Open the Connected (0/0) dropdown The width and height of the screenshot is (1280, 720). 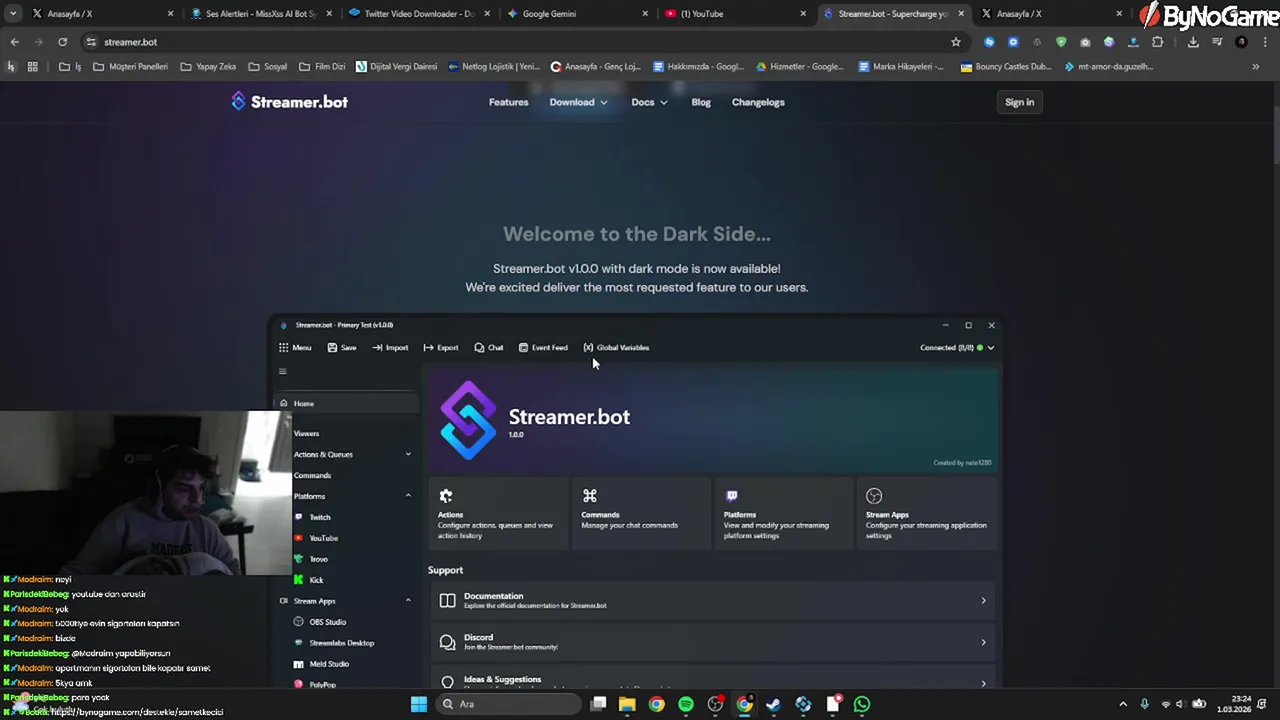pyautogui.click(x=957, y=348)
